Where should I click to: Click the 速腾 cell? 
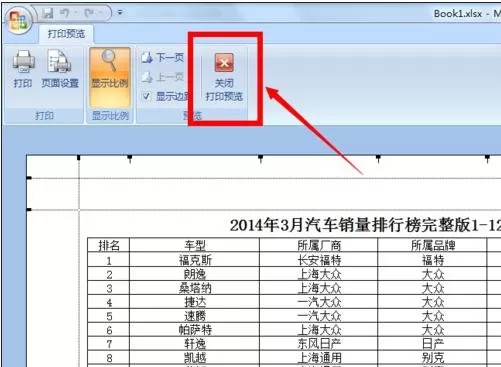point(195,316)
